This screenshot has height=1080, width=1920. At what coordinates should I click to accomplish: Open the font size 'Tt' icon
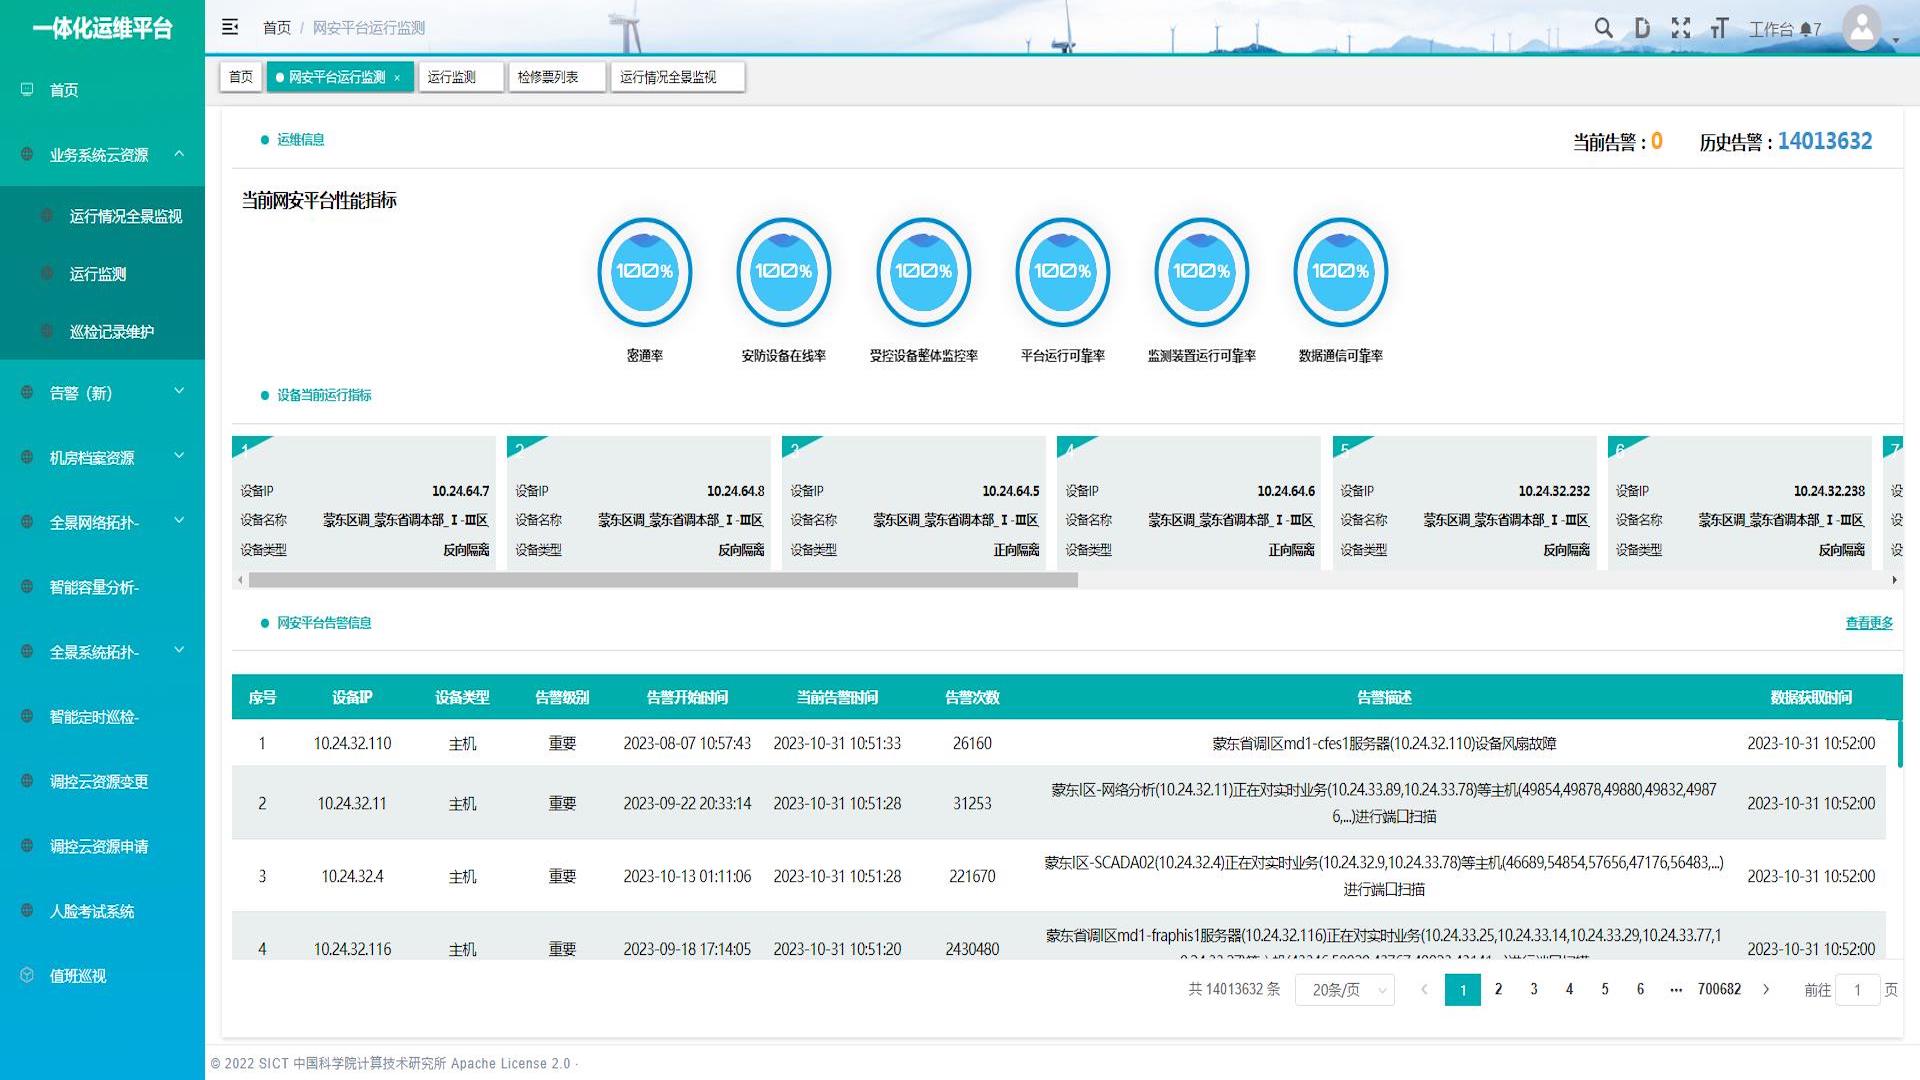pyautogui.click(x=1719, y=28)
